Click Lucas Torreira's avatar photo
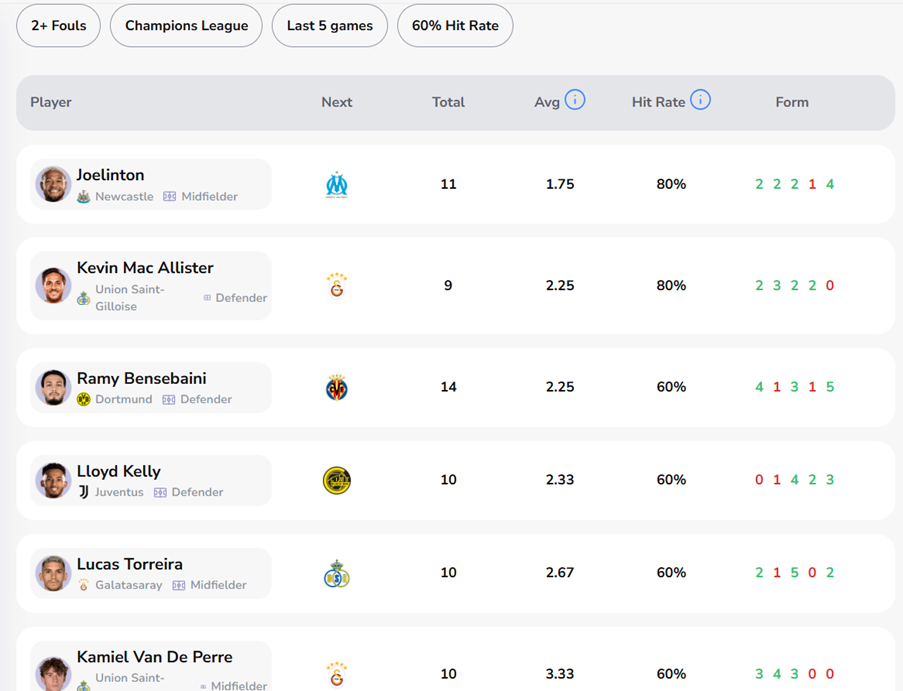903x691 pixels. point(53,573)
